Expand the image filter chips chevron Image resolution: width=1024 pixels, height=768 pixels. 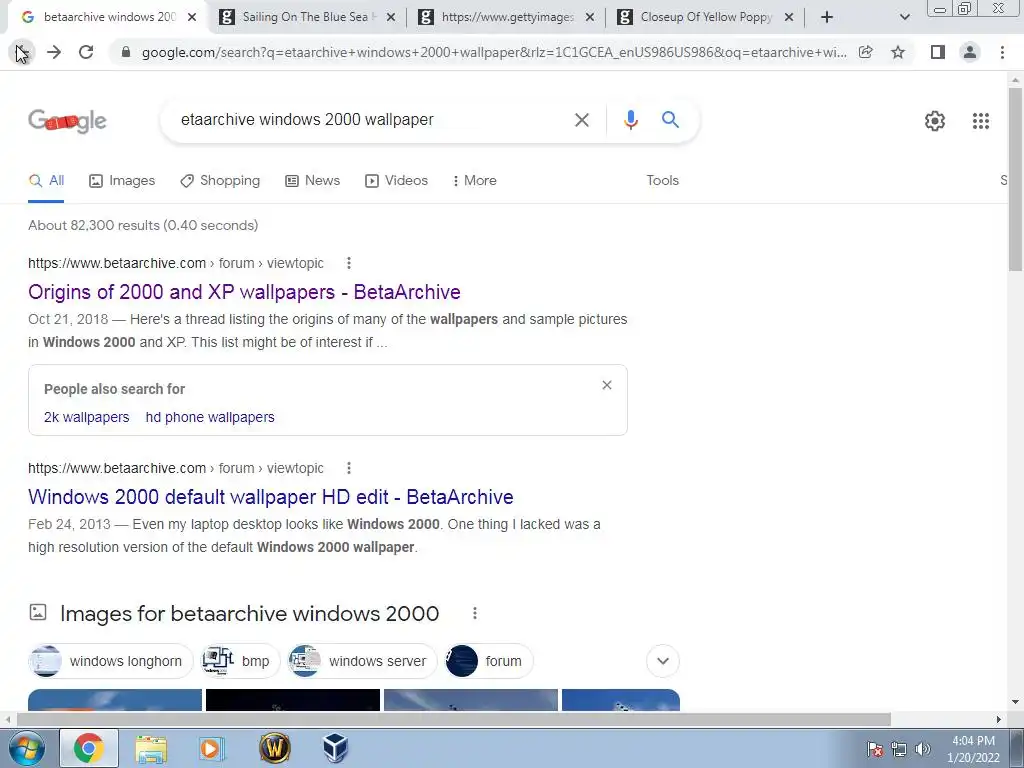[x=662, y=661]
